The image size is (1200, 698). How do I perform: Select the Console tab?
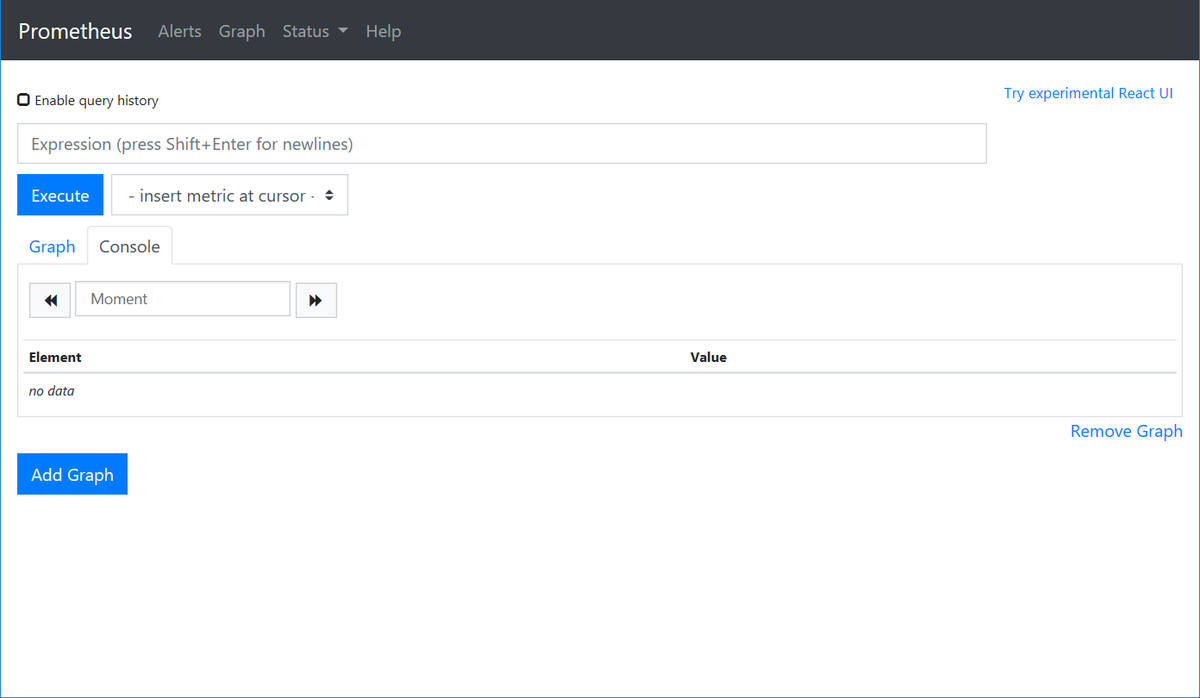click(130, 246)
